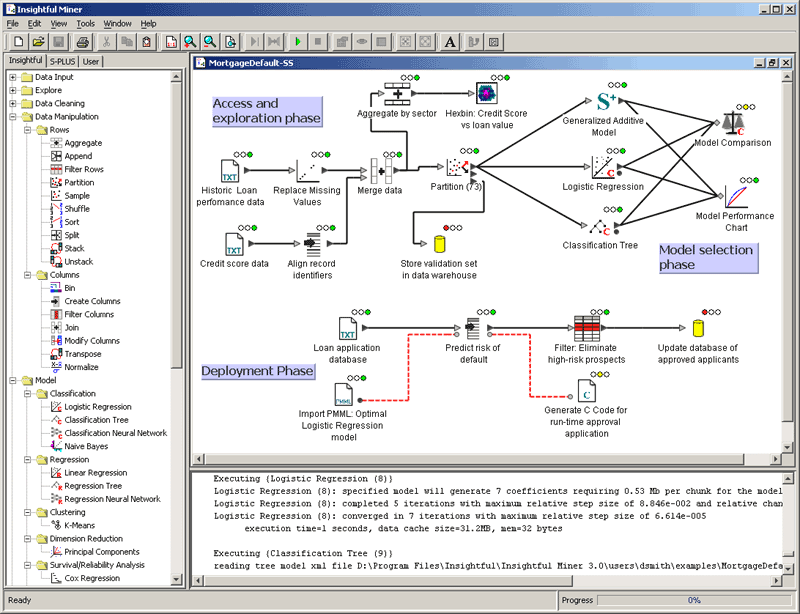Open the Help menu
The height and width of the screenshot is (614, 800).
[x=148, y=23]
